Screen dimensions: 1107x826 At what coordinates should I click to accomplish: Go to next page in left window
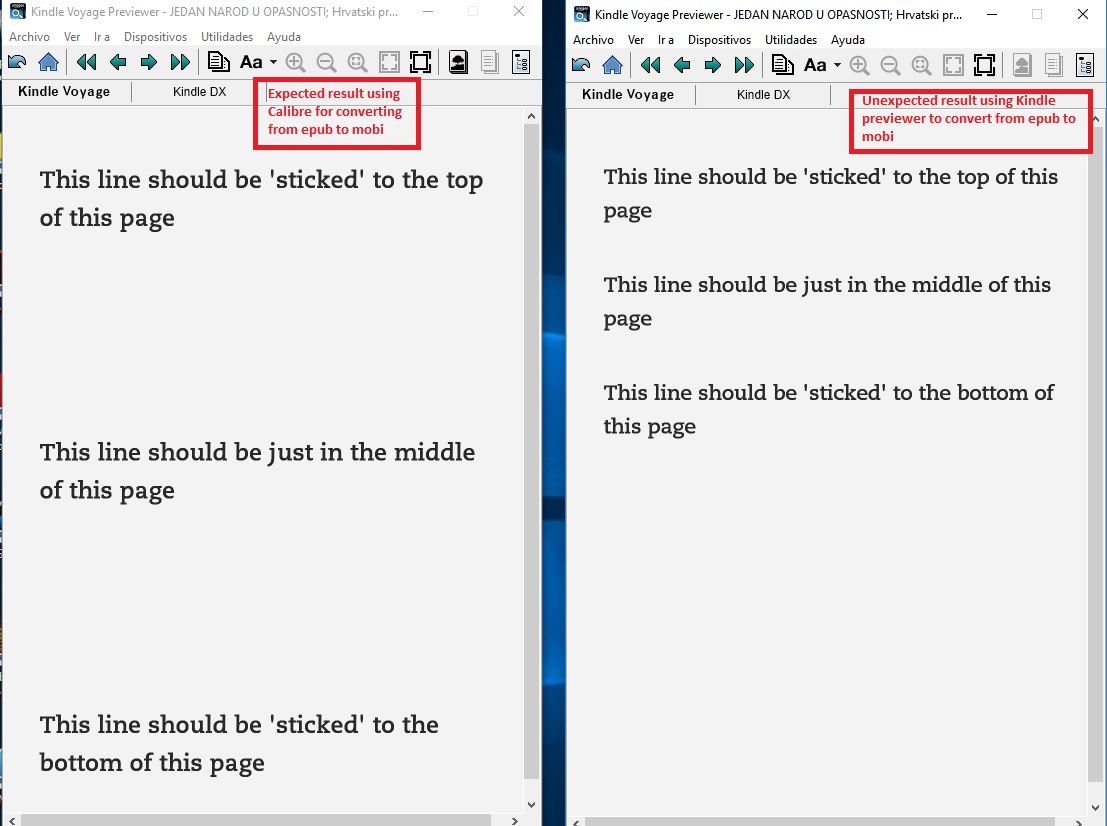[148, 62]
